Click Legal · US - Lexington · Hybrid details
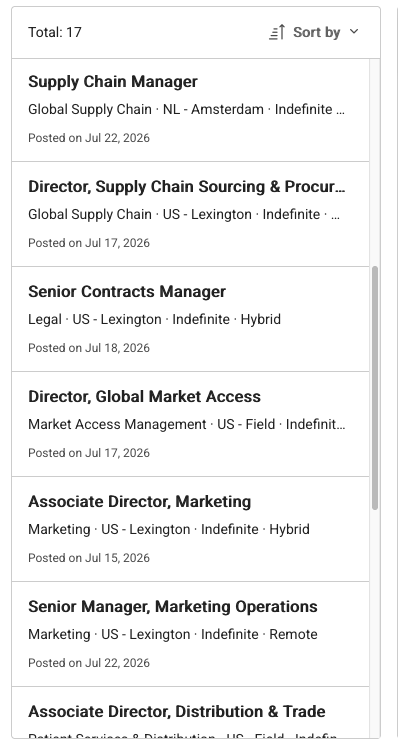The image size is (398, 742). [154, 319]
